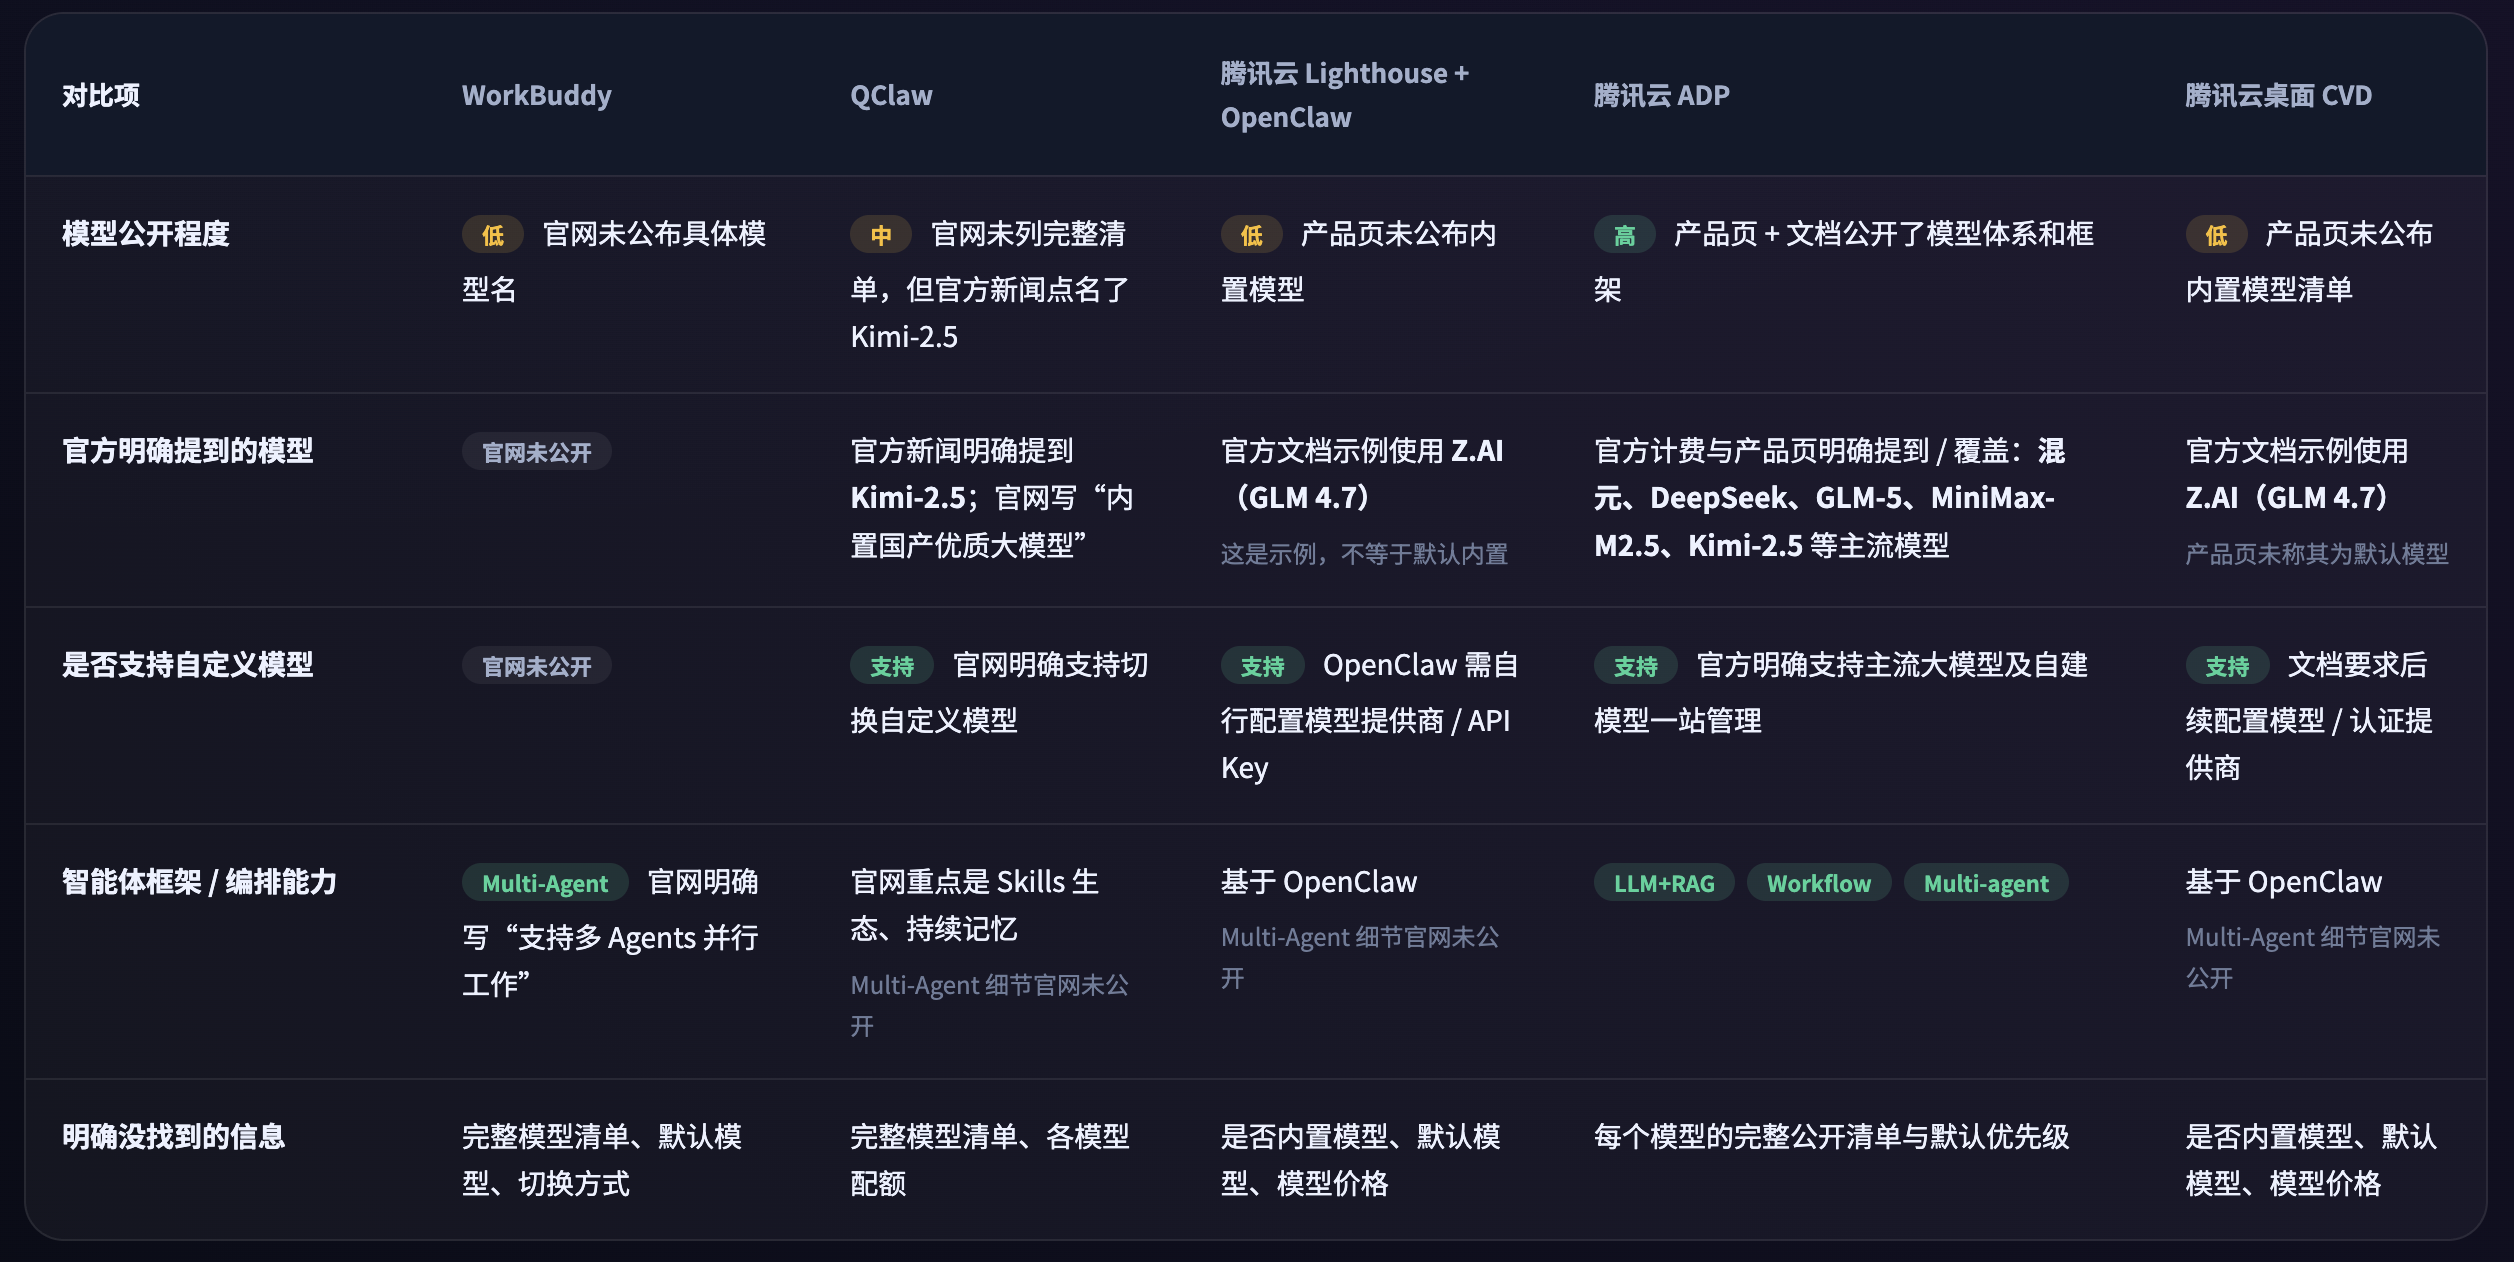Click the 中 badge in the QClaw column
Viewport: 2514px width, 1262px height.
880,235
